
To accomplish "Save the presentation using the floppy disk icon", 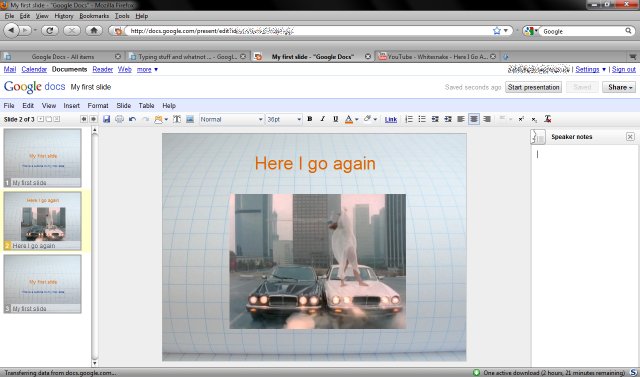I will pos(107,119).
